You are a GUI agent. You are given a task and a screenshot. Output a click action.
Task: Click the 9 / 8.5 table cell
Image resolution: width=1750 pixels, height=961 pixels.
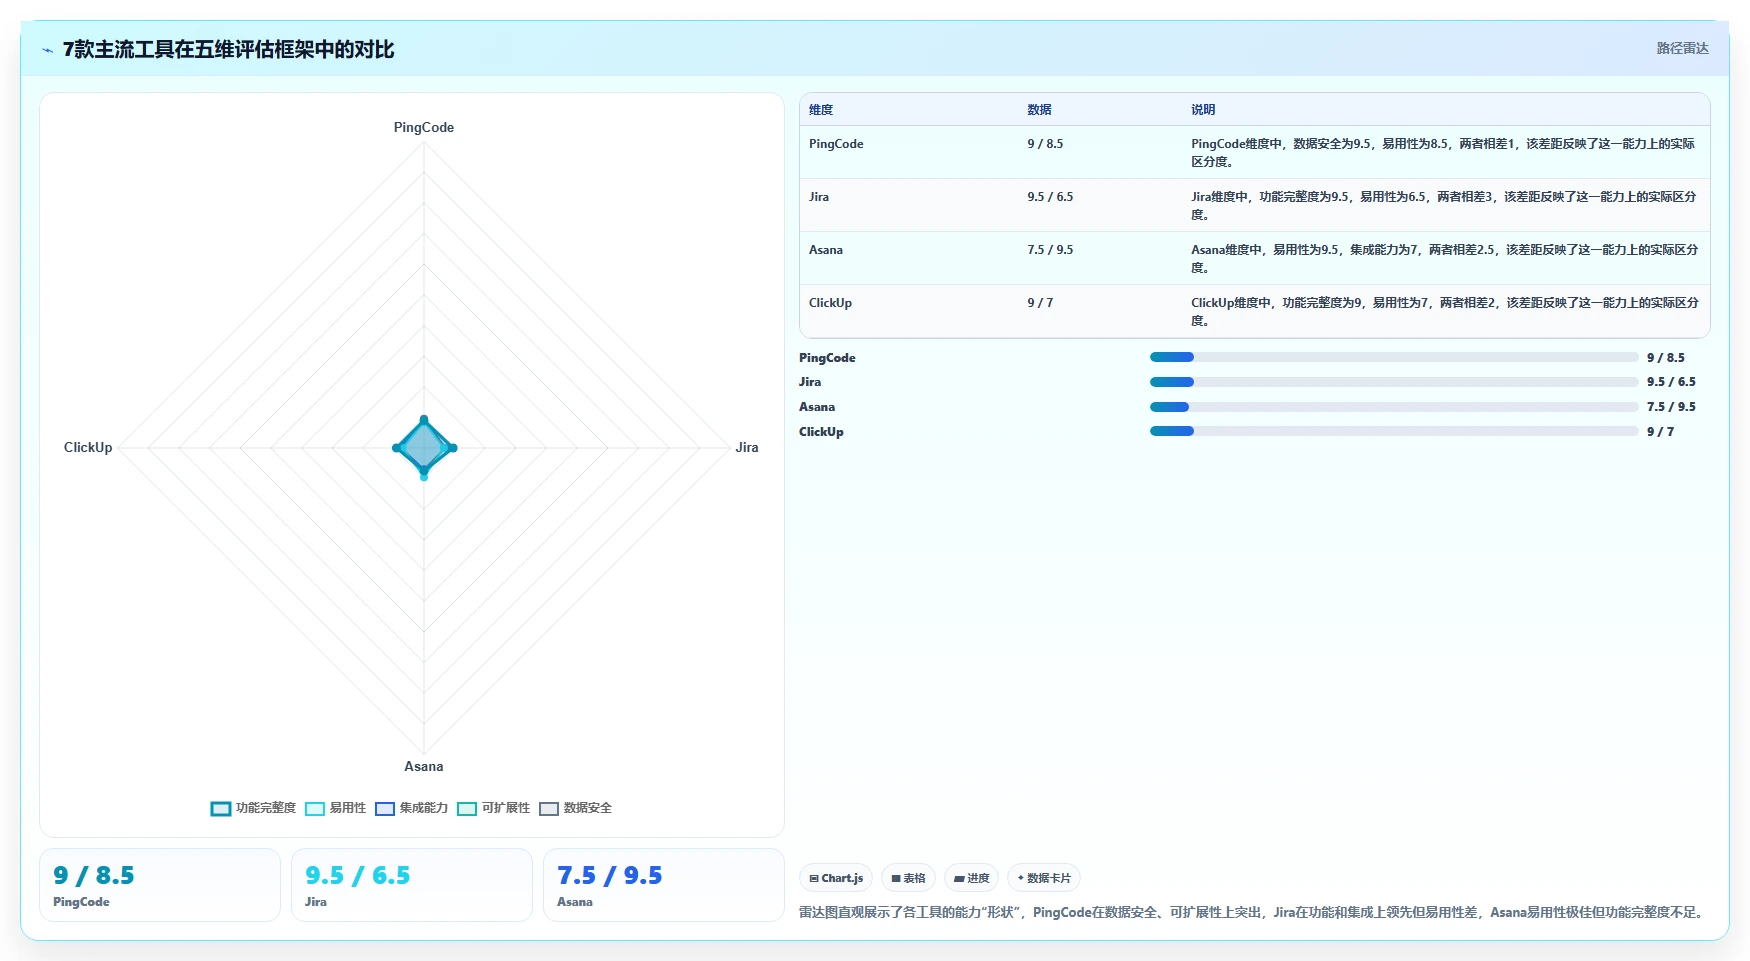pyautogui.click(x=1045, y=144)
